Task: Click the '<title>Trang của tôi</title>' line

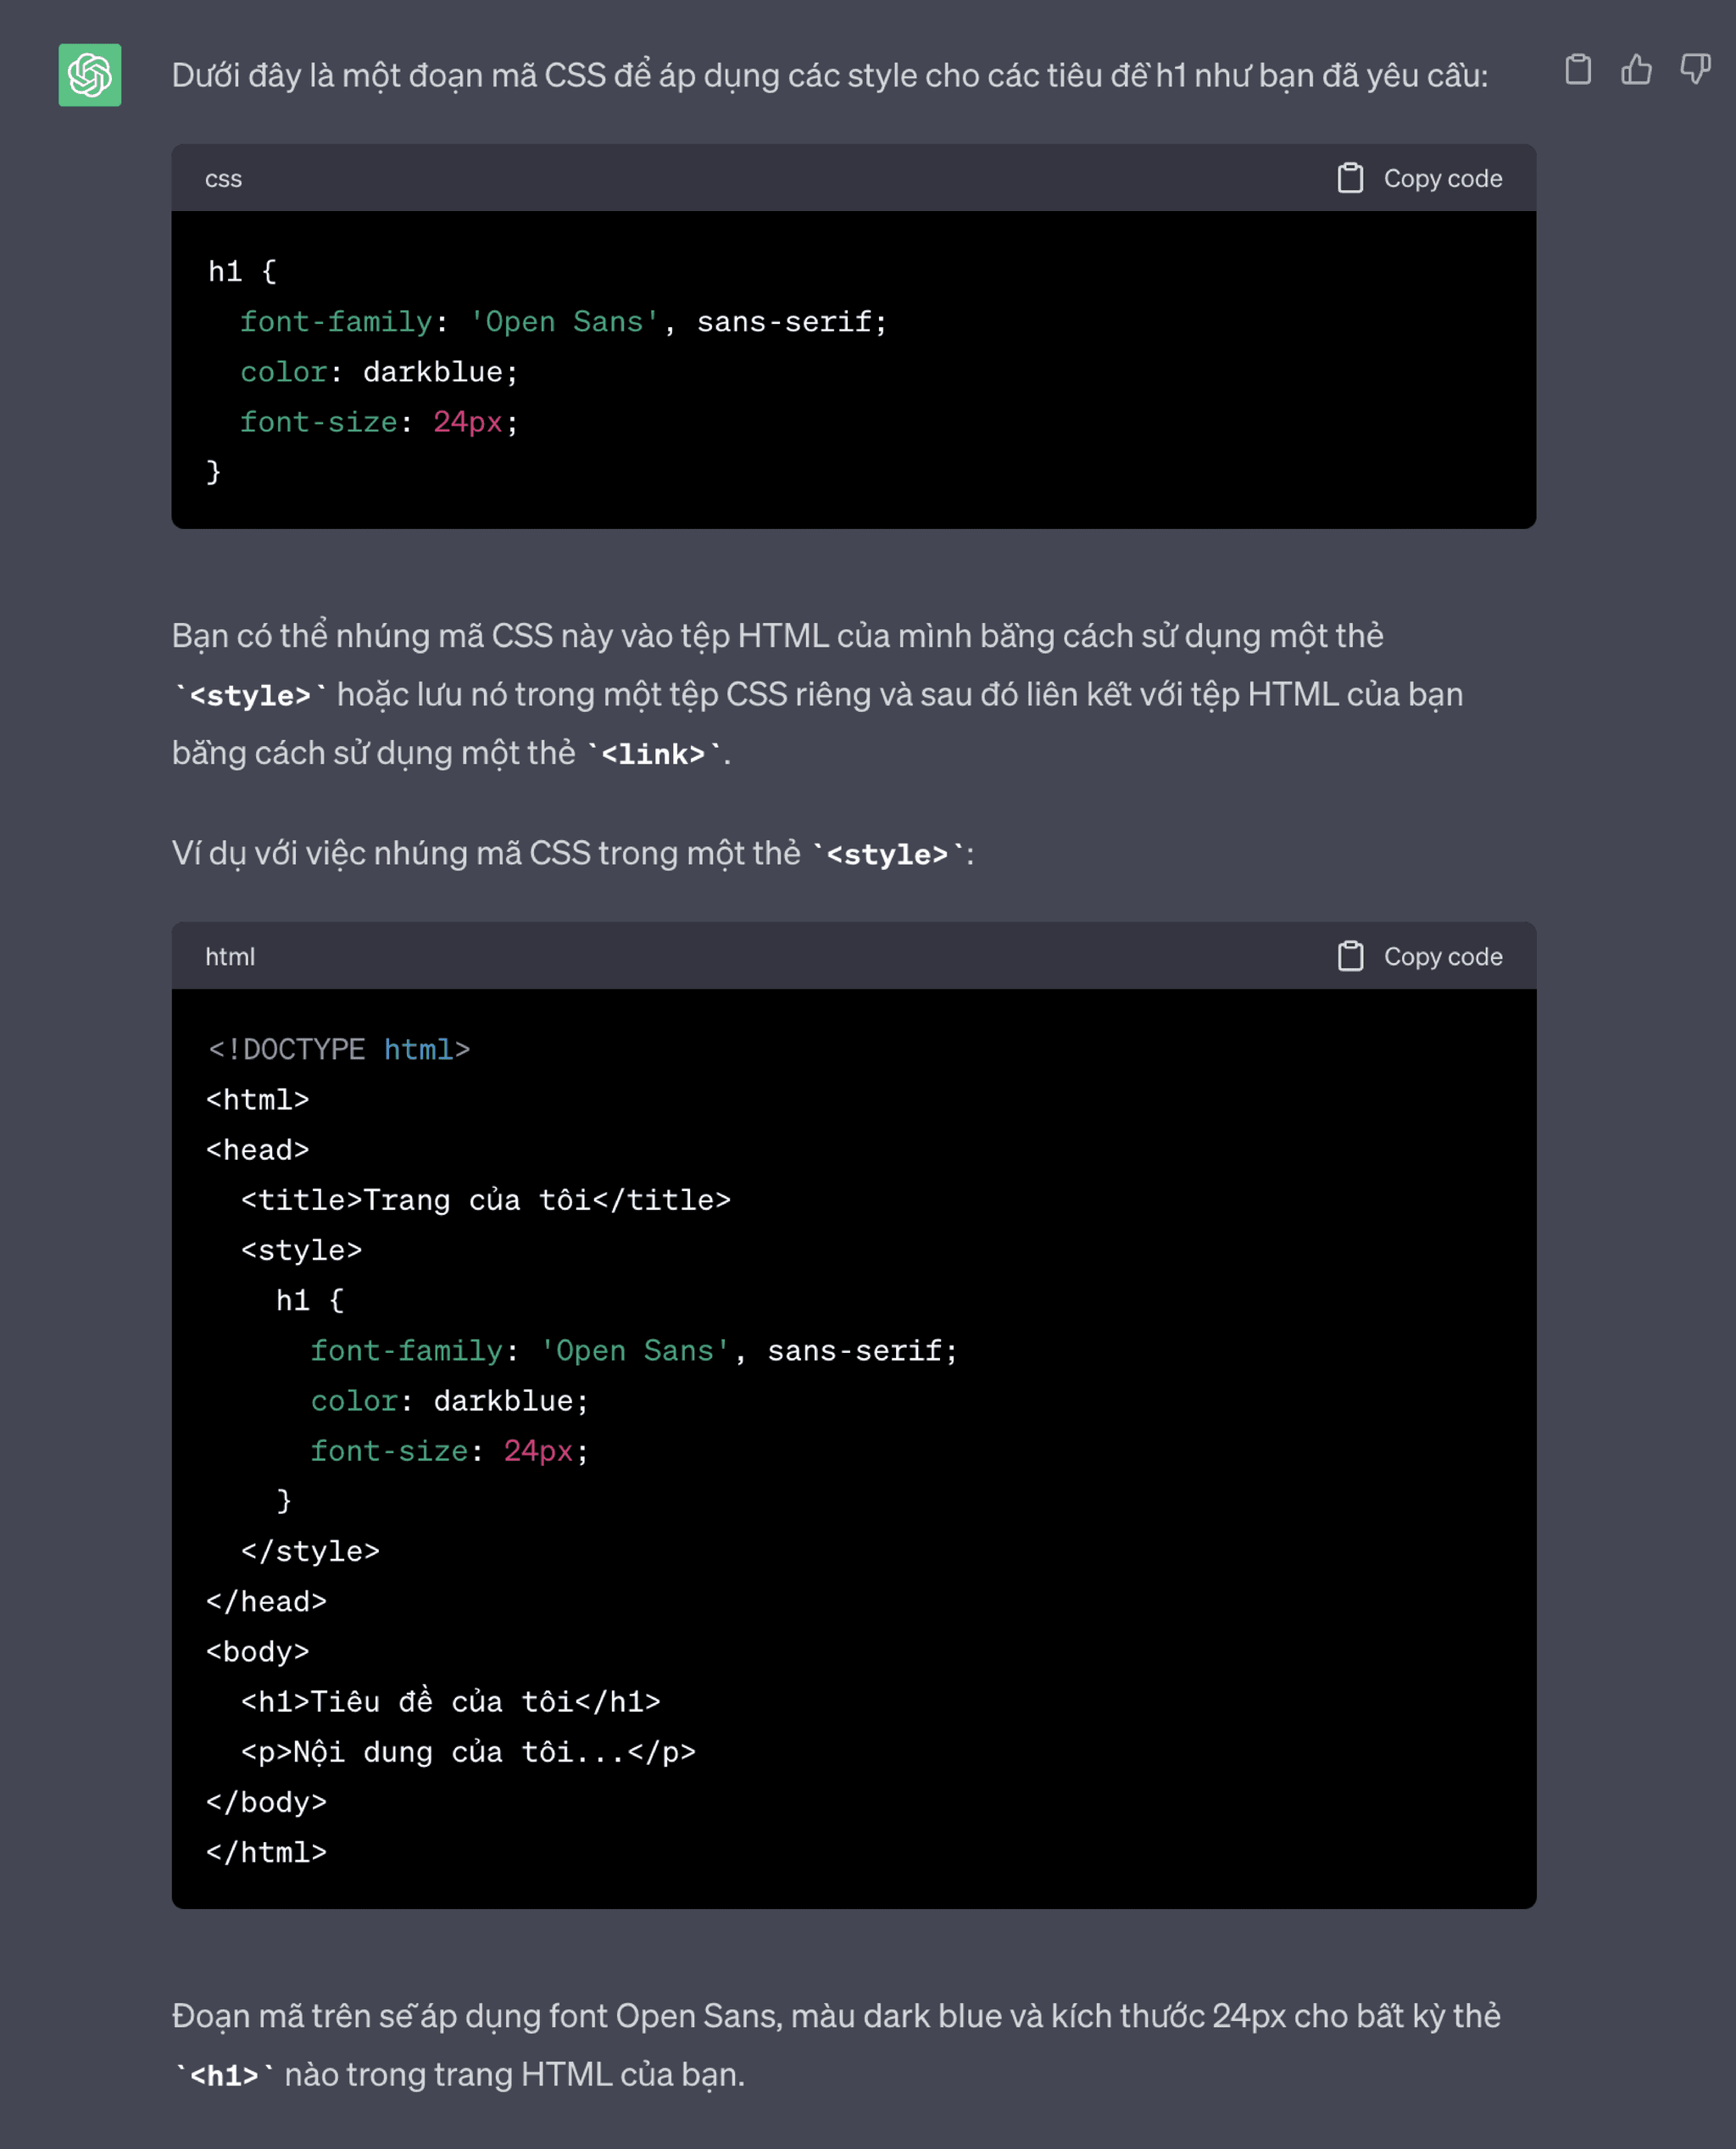Action: tap(485, 1200)
